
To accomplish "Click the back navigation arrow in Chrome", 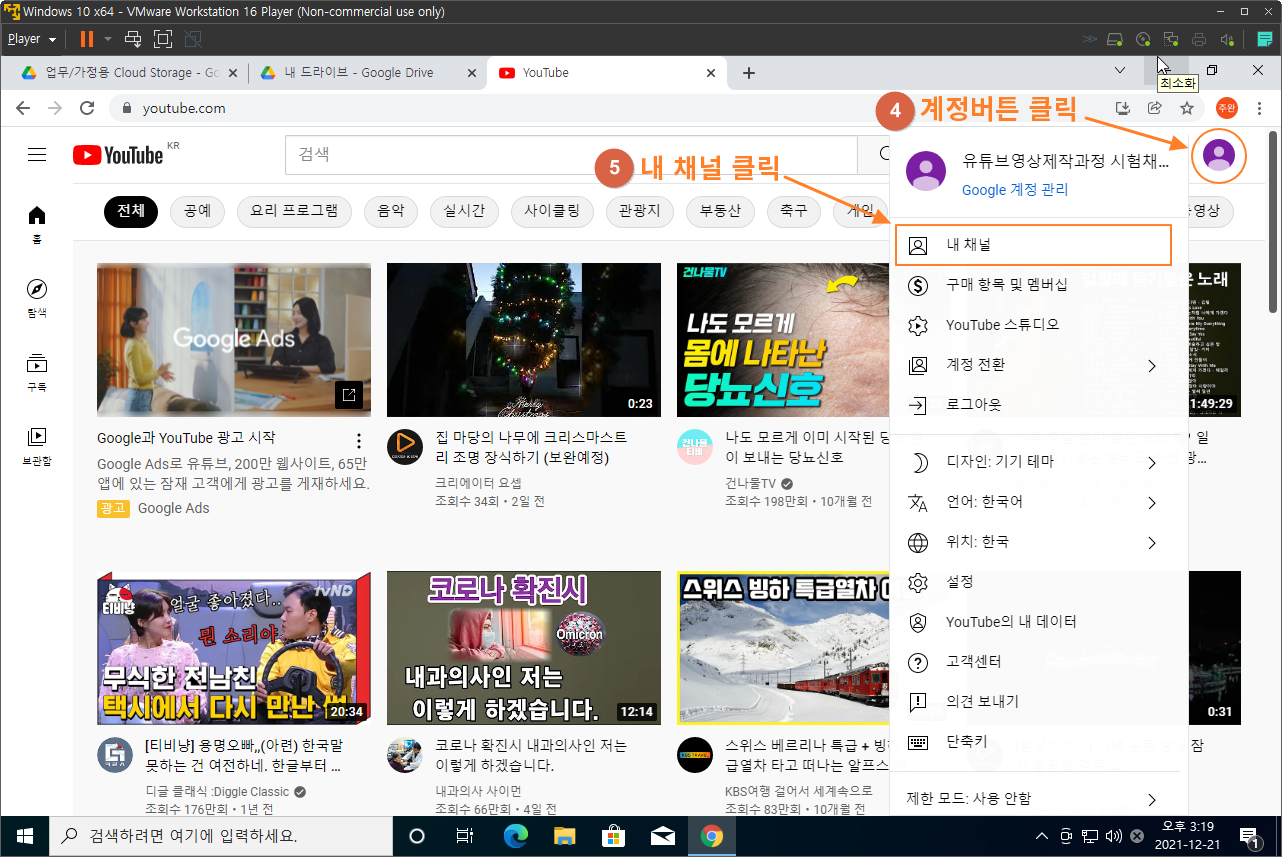I will [23, 108].
